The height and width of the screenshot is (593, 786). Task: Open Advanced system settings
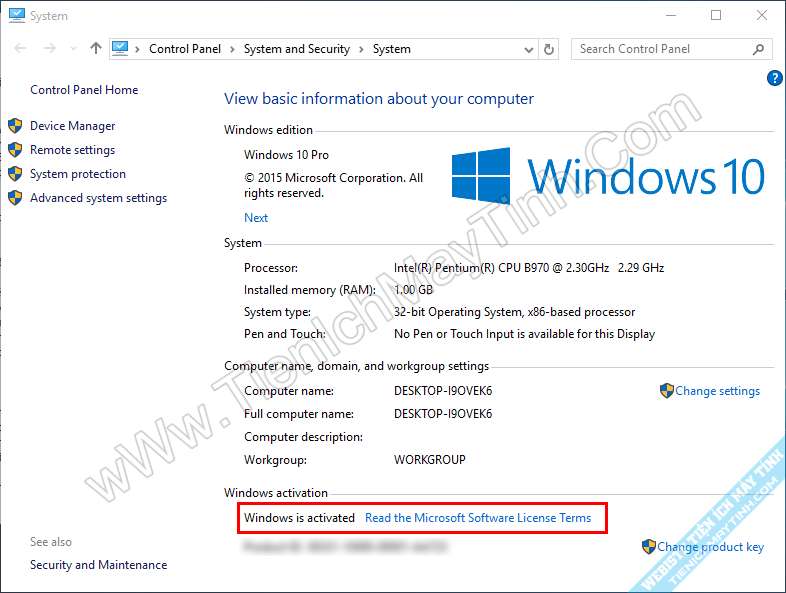pos(98,198)
